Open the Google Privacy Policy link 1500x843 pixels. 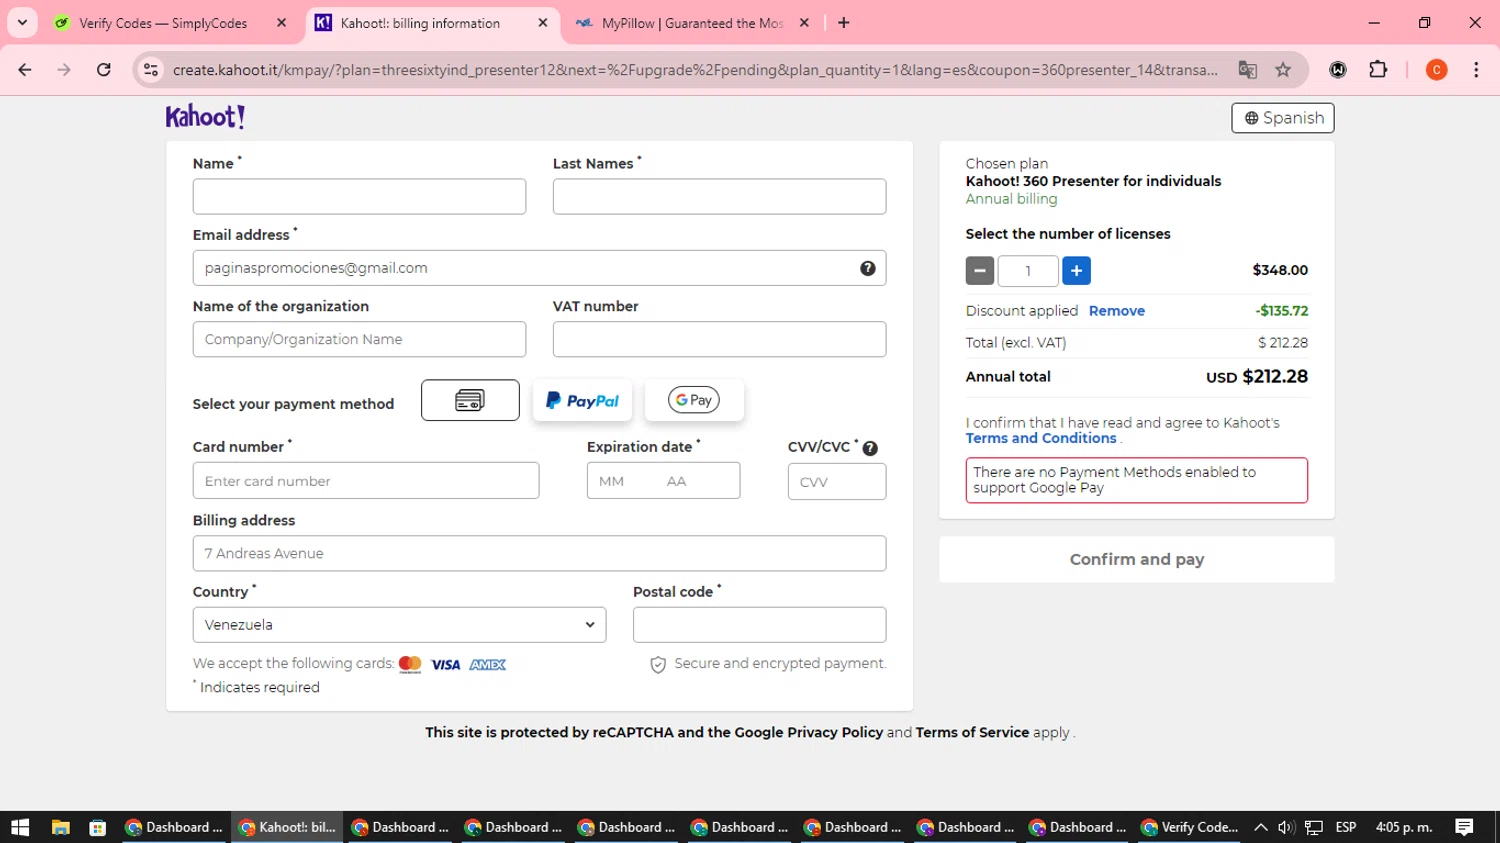(809, 732)
